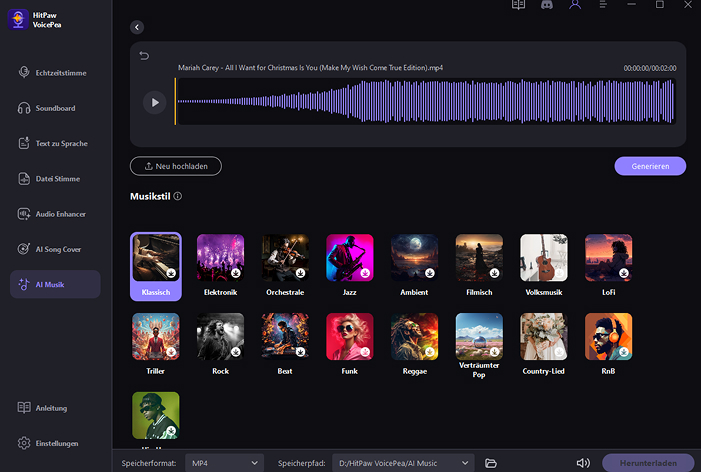
Task: Select AI Musik in sidebar
Action: (x=55, y=284)
